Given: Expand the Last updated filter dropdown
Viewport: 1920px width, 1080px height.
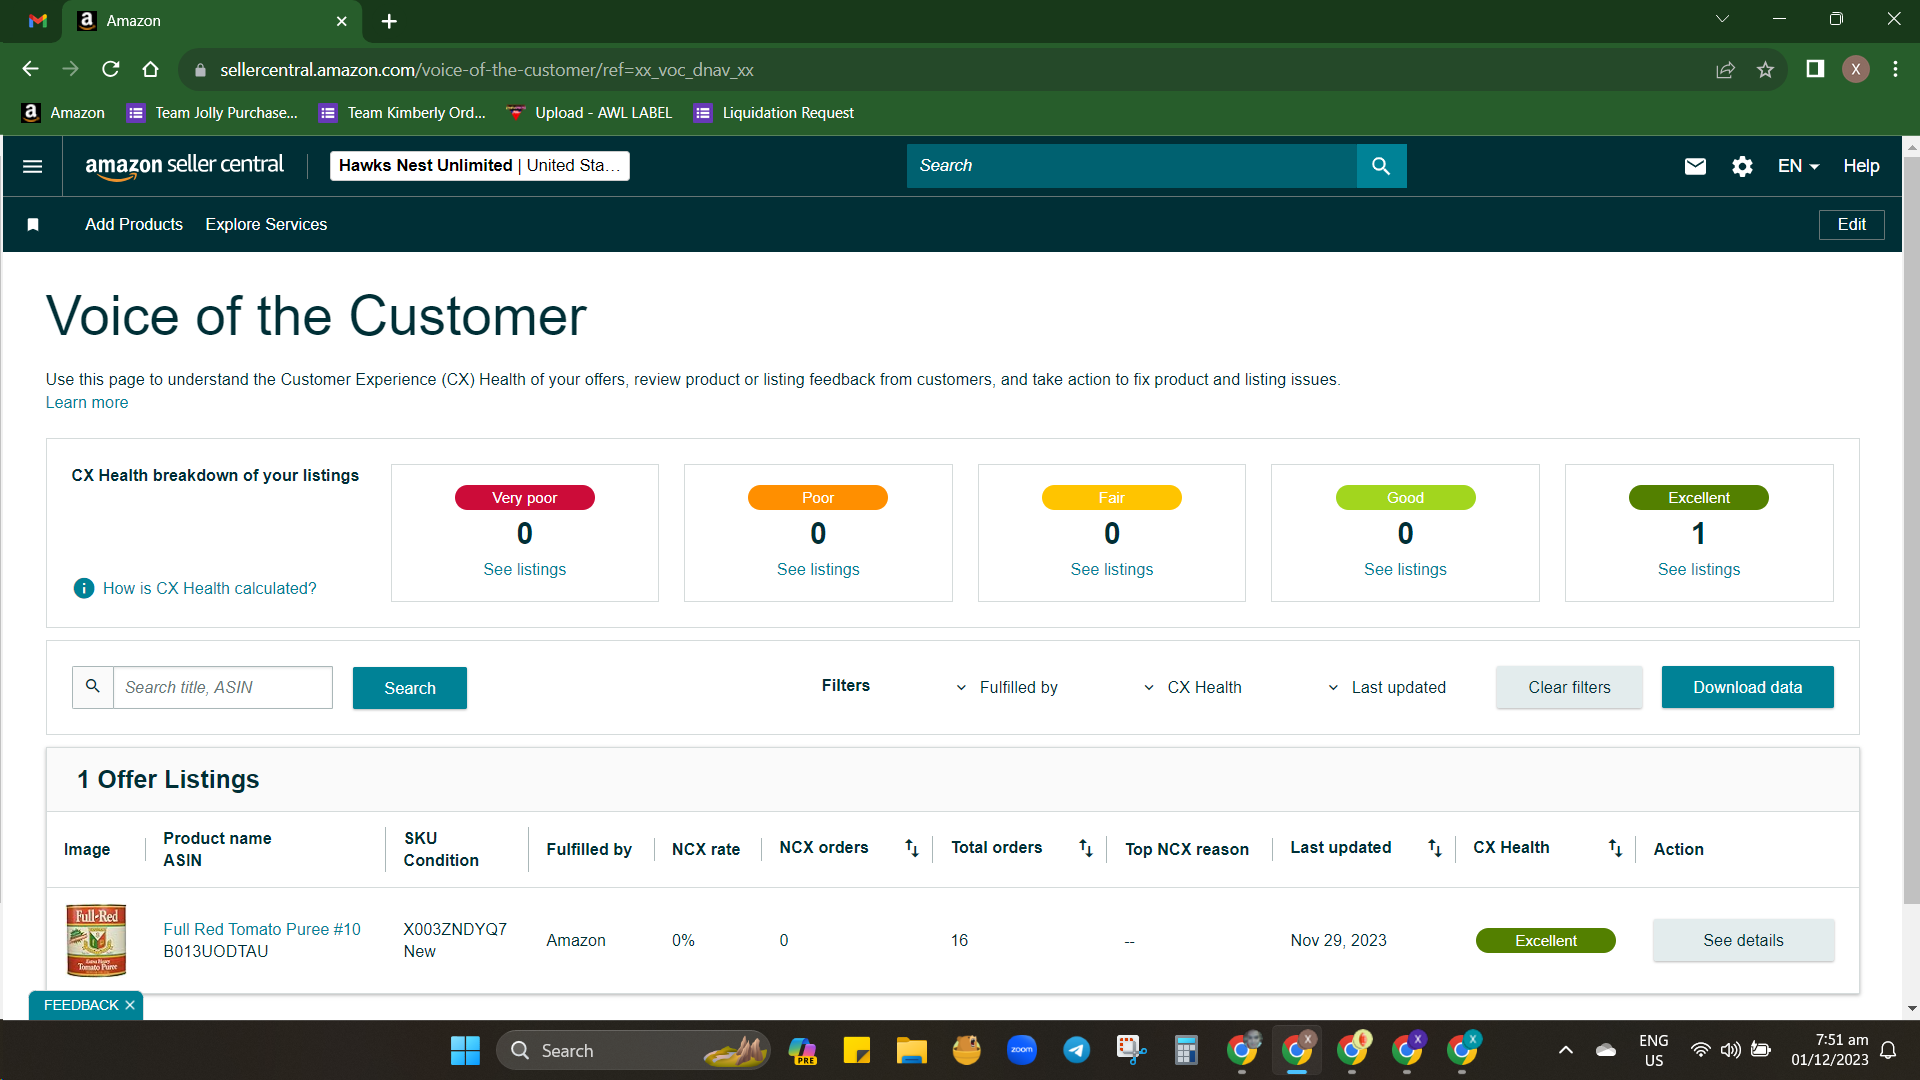Looking at the screenshot, I should coord(1386,688).
